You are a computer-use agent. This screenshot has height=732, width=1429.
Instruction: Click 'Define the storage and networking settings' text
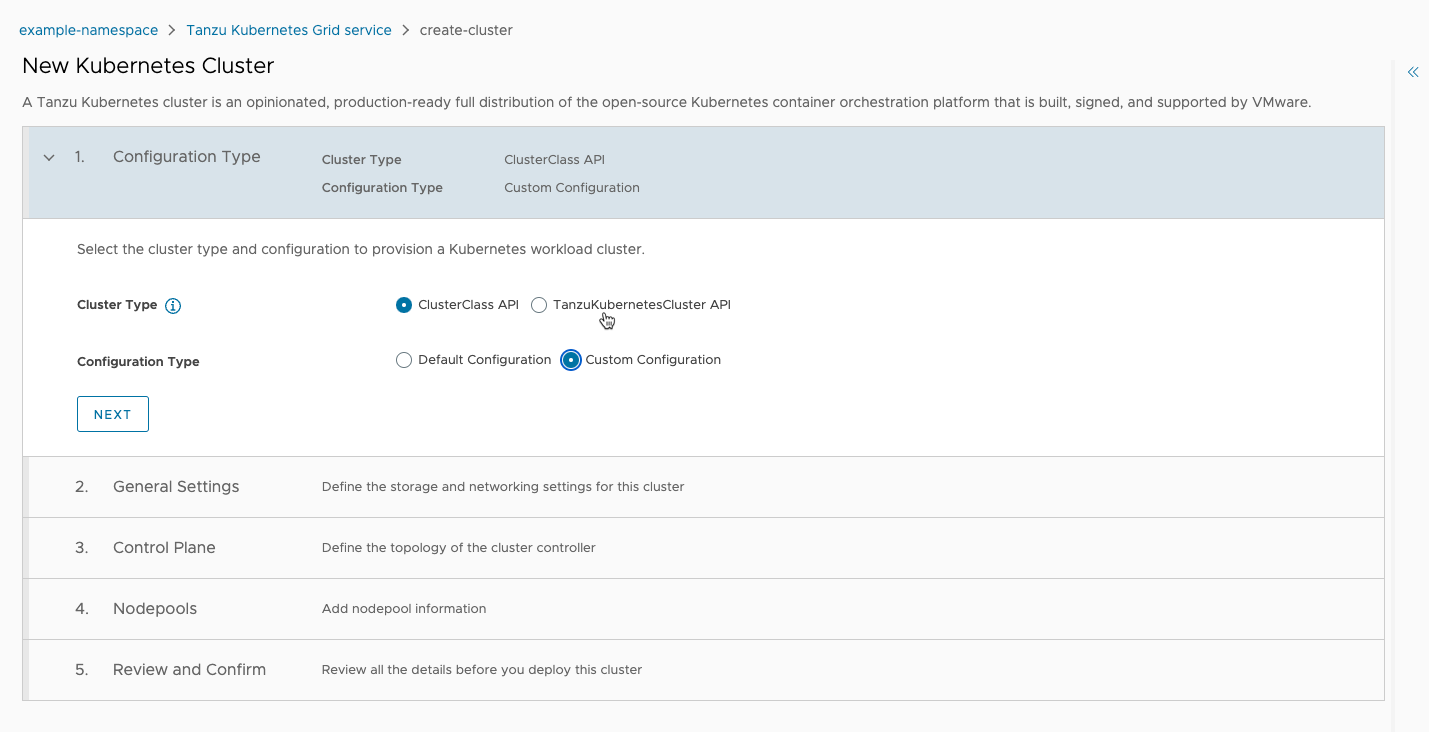[503, 487]
